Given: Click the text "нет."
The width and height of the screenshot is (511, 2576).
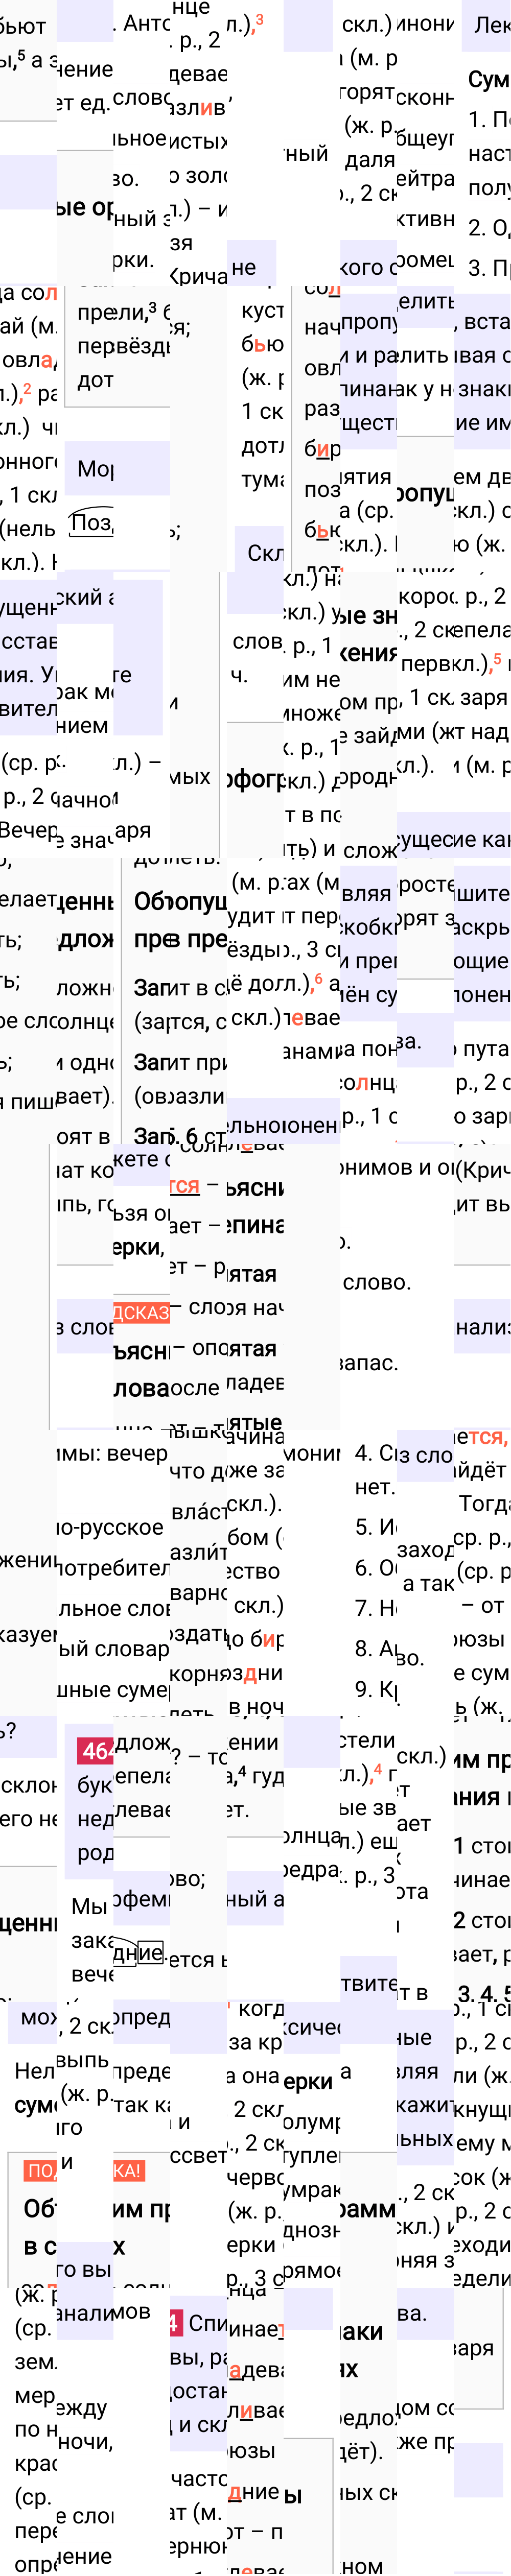Looking at the screenshot, I should click(375, 1487).
